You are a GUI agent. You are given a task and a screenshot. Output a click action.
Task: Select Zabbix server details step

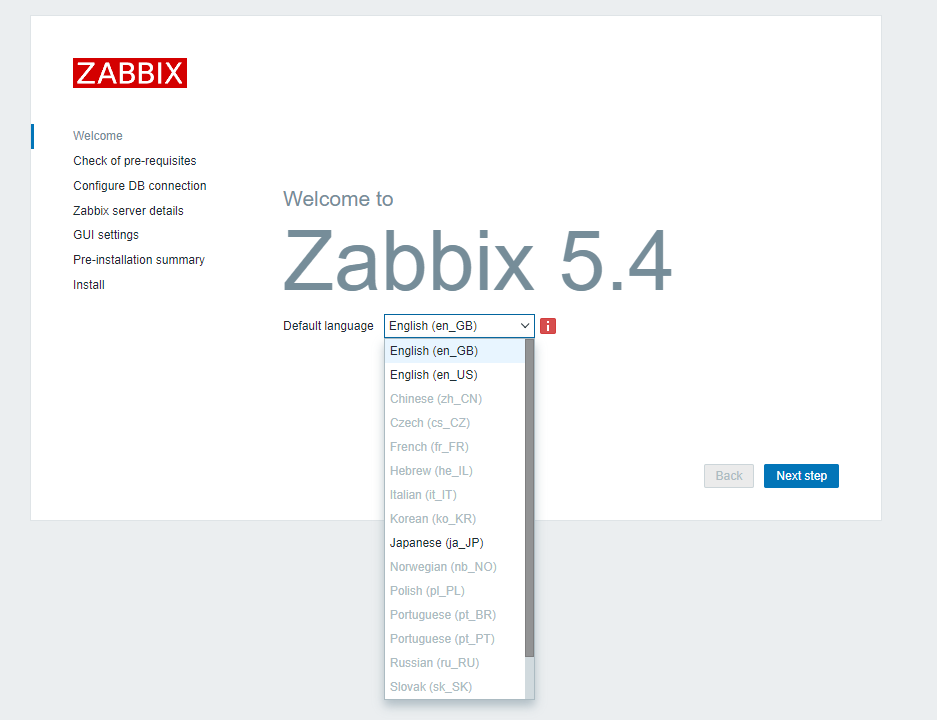(128, 211)
